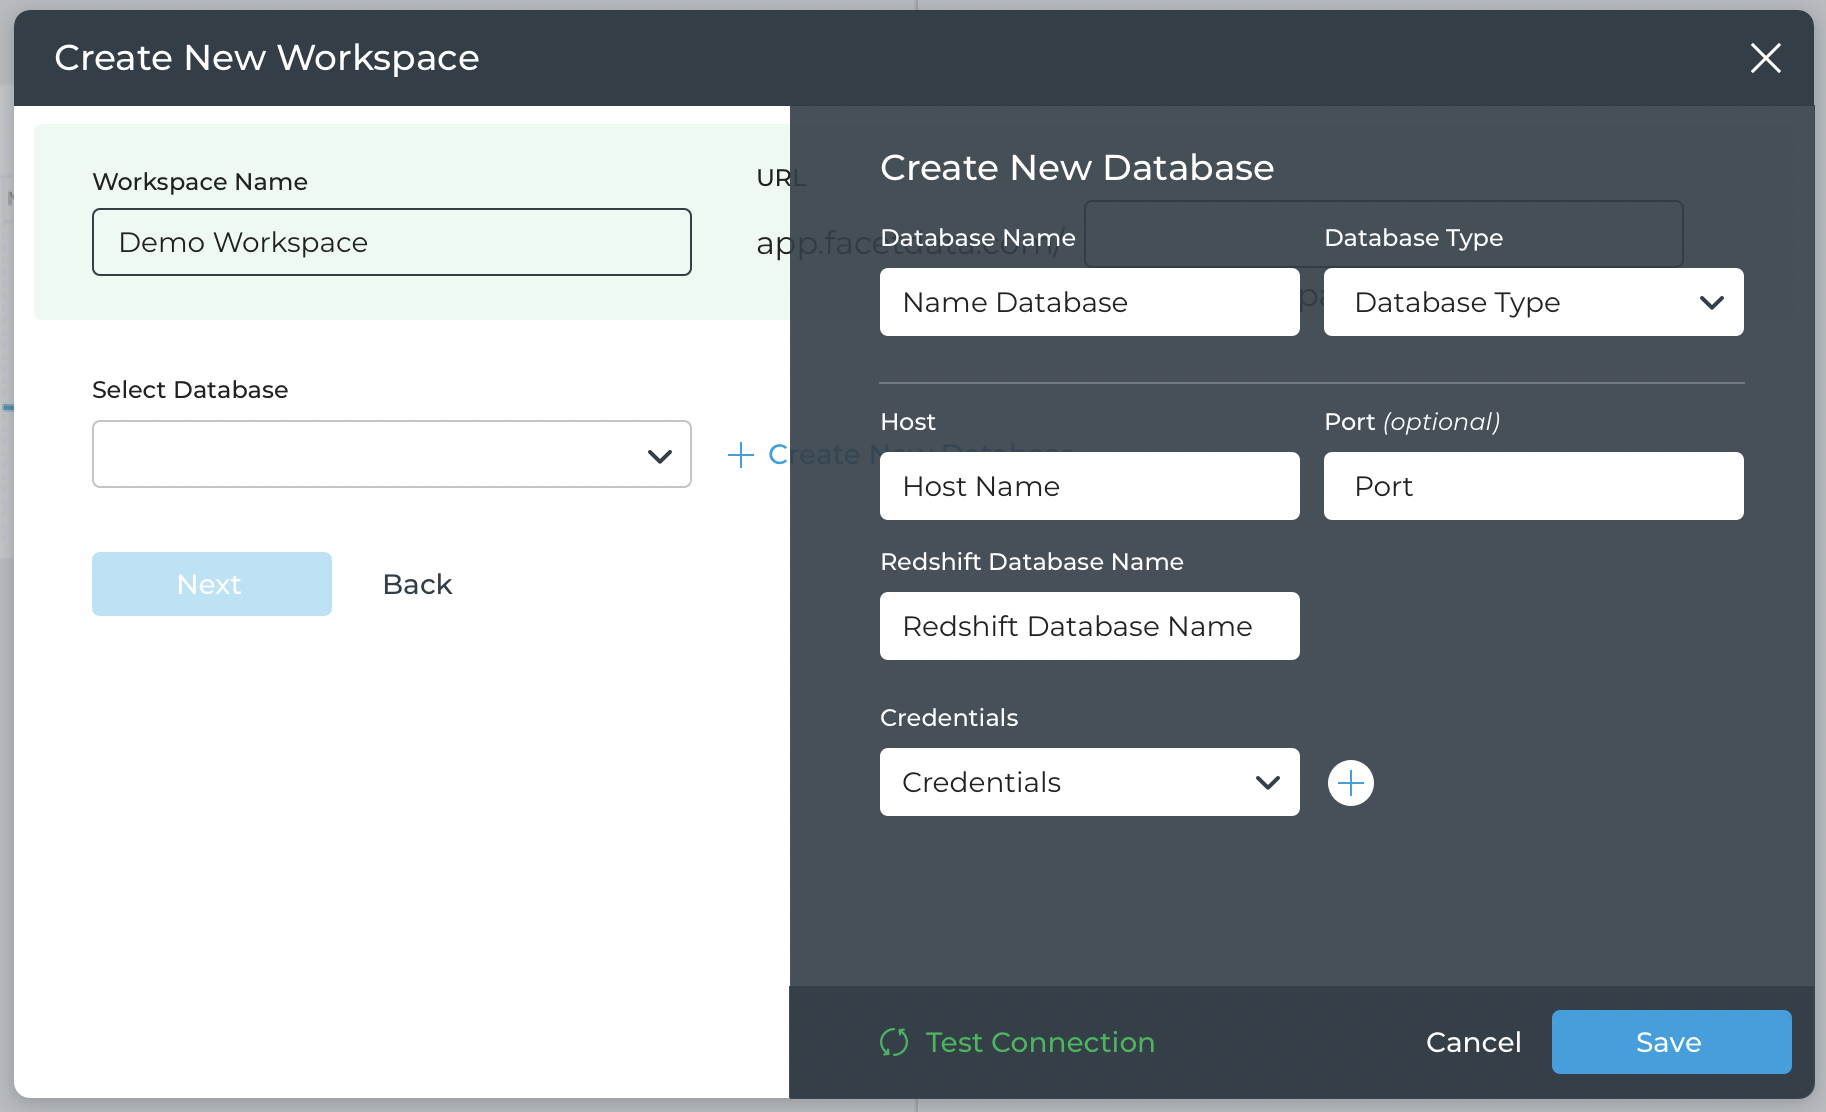Close the Create New Workspace dialog
This screenshot has height=1112, width=1826.
1765,58
